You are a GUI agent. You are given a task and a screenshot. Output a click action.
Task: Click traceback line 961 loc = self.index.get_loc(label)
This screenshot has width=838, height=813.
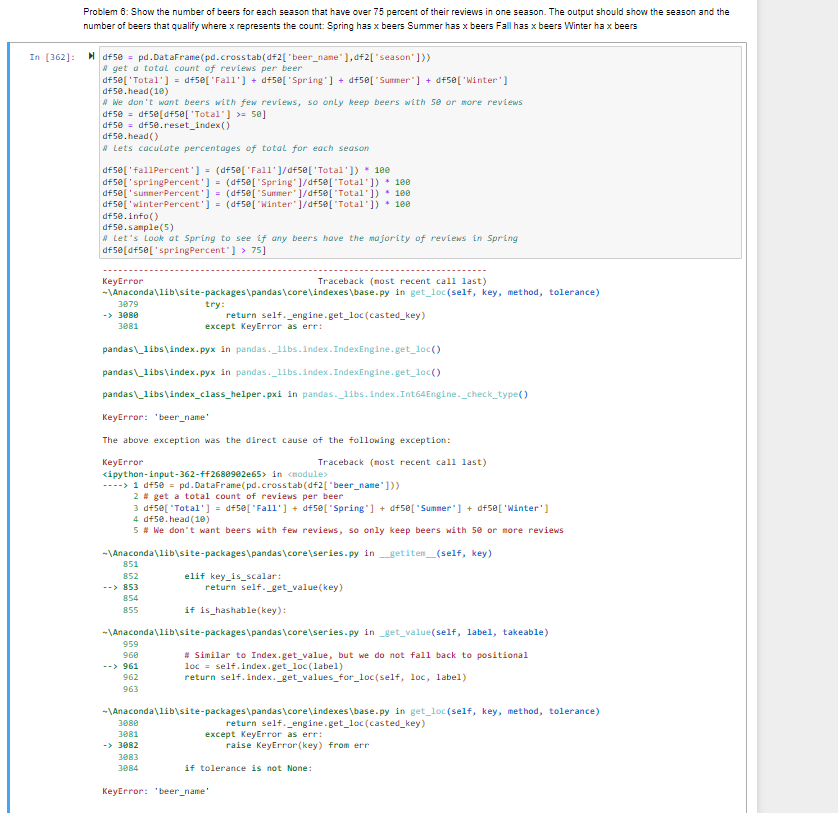222,667
